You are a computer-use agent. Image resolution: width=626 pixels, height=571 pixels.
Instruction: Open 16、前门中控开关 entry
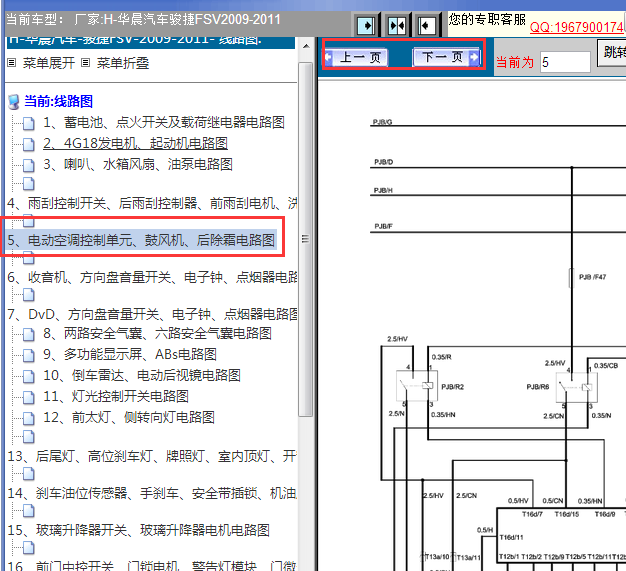(152, 565)
